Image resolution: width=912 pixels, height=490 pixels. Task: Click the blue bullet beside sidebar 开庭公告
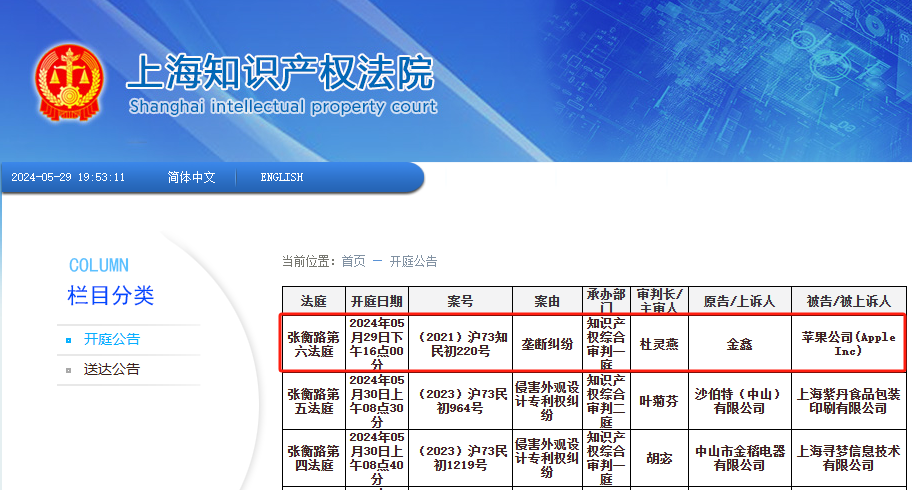68,340
